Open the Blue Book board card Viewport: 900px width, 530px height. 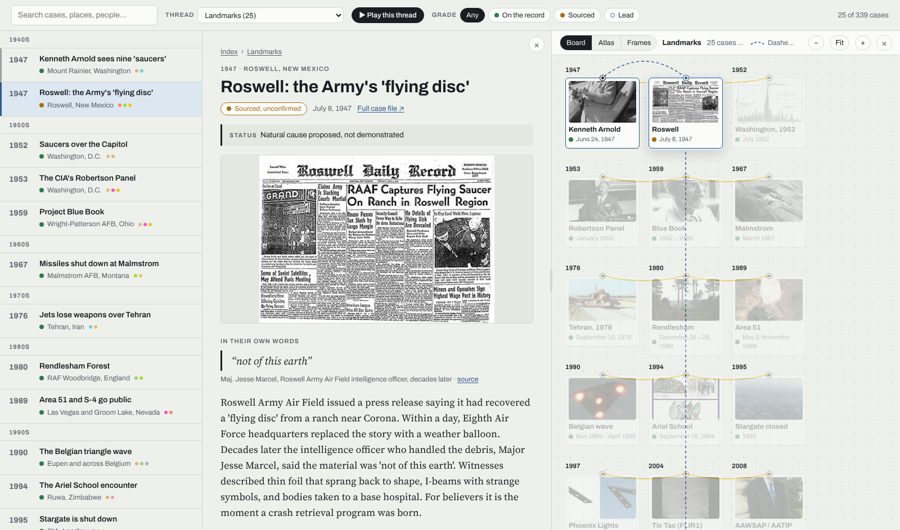click(x=685, y=212)
